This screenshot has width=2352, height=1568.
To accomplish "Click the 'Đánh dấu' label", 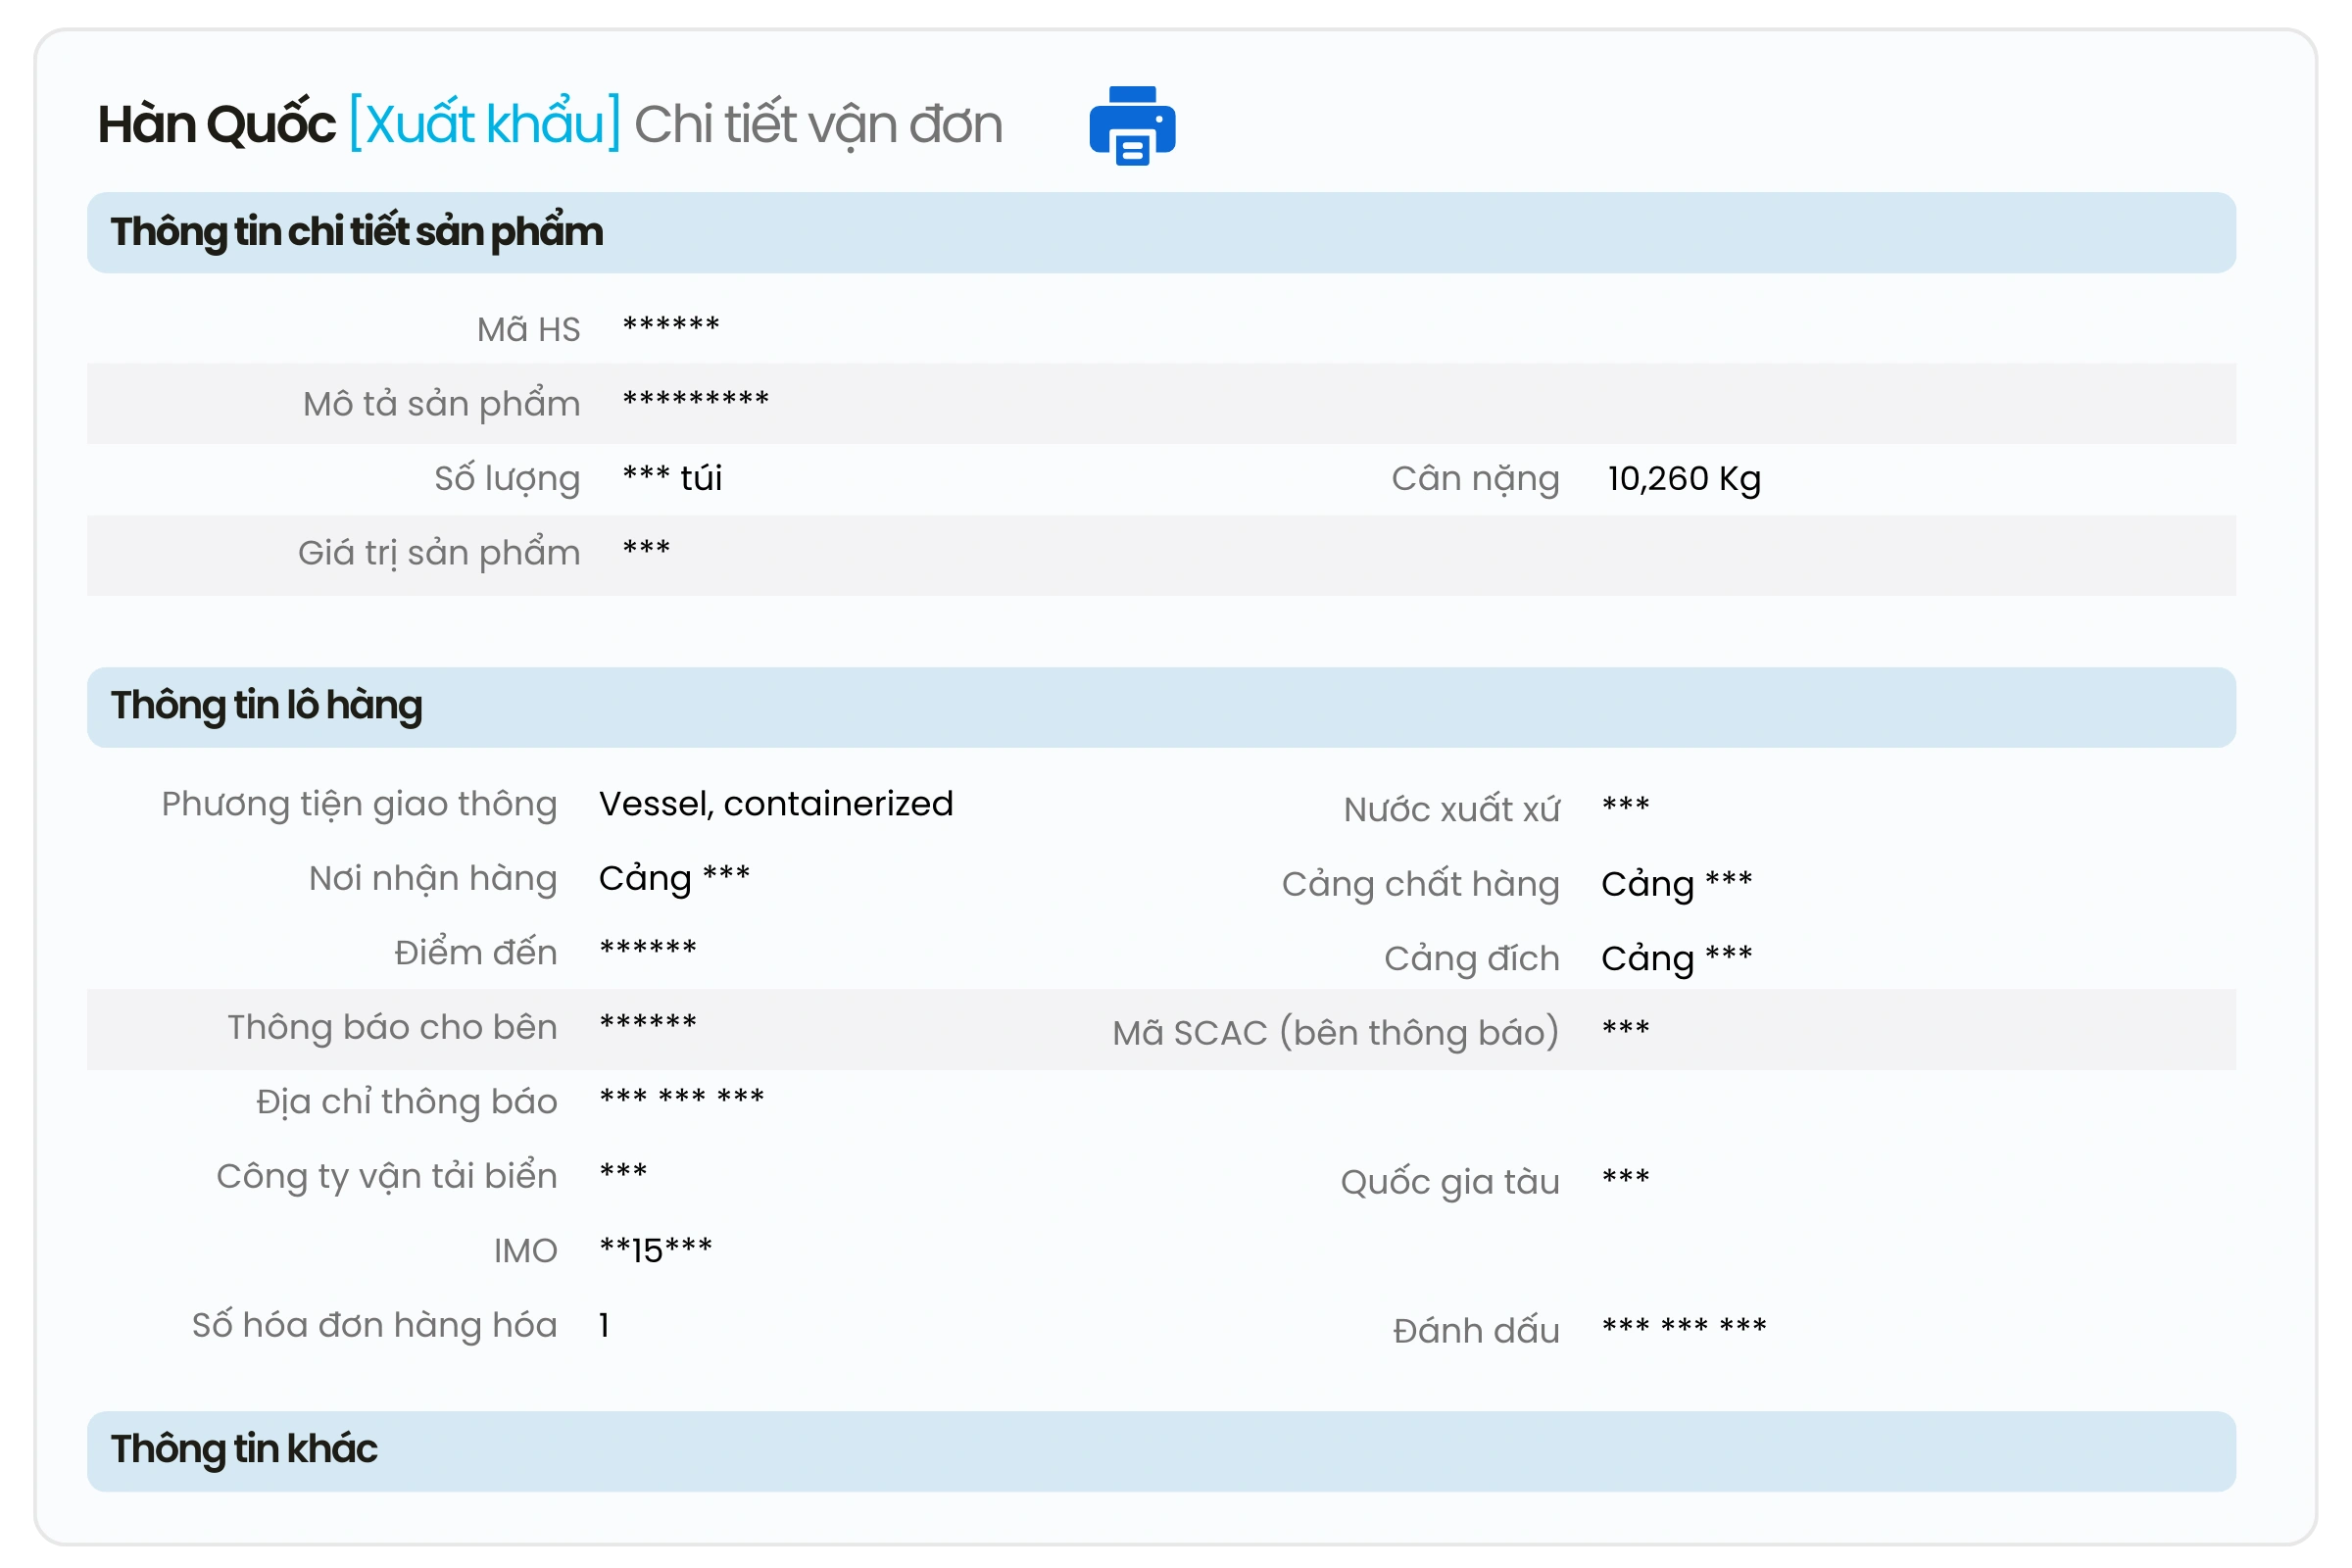I will pyautogui.click(x=1475, y=1331).
